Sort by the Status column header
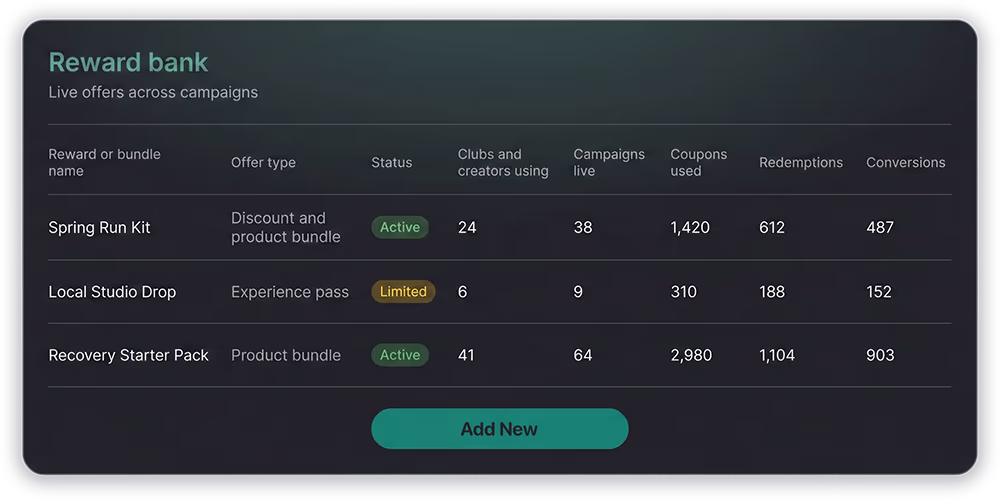 click(x=391, y=162)
